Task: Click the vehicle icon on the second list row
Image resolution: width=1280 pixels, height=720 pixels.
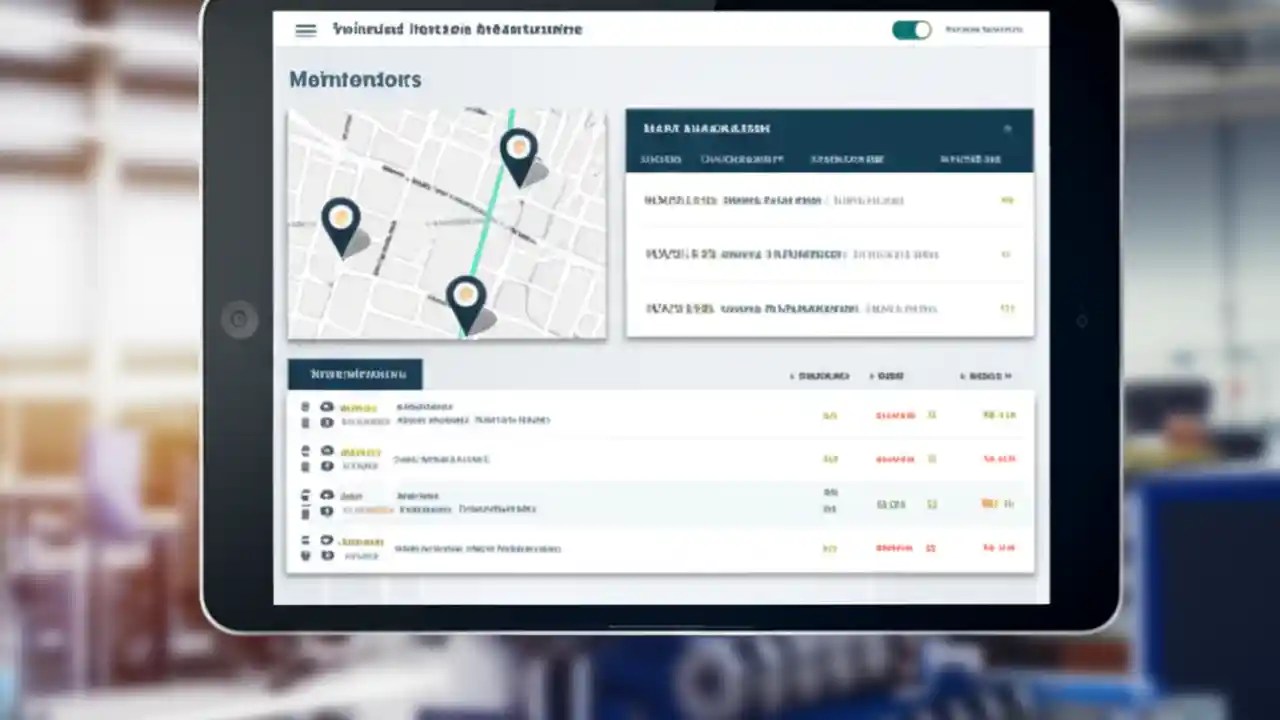Action: [326, 452]
